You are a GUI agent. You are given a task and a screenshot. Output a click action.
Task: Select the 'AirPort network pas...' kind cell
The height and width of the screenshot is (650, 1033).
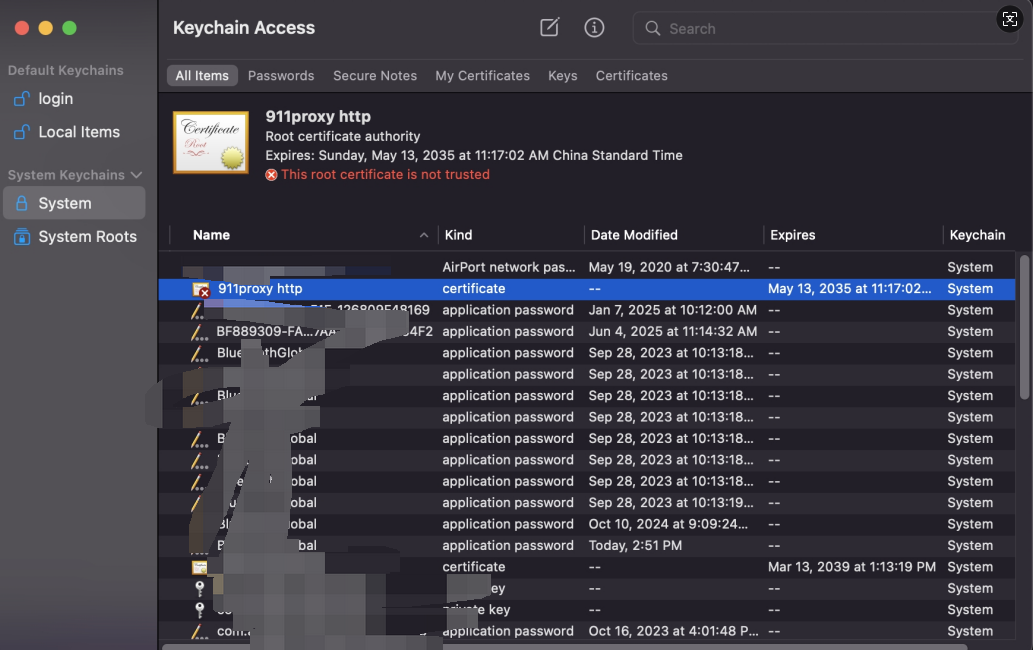(509, 267)
